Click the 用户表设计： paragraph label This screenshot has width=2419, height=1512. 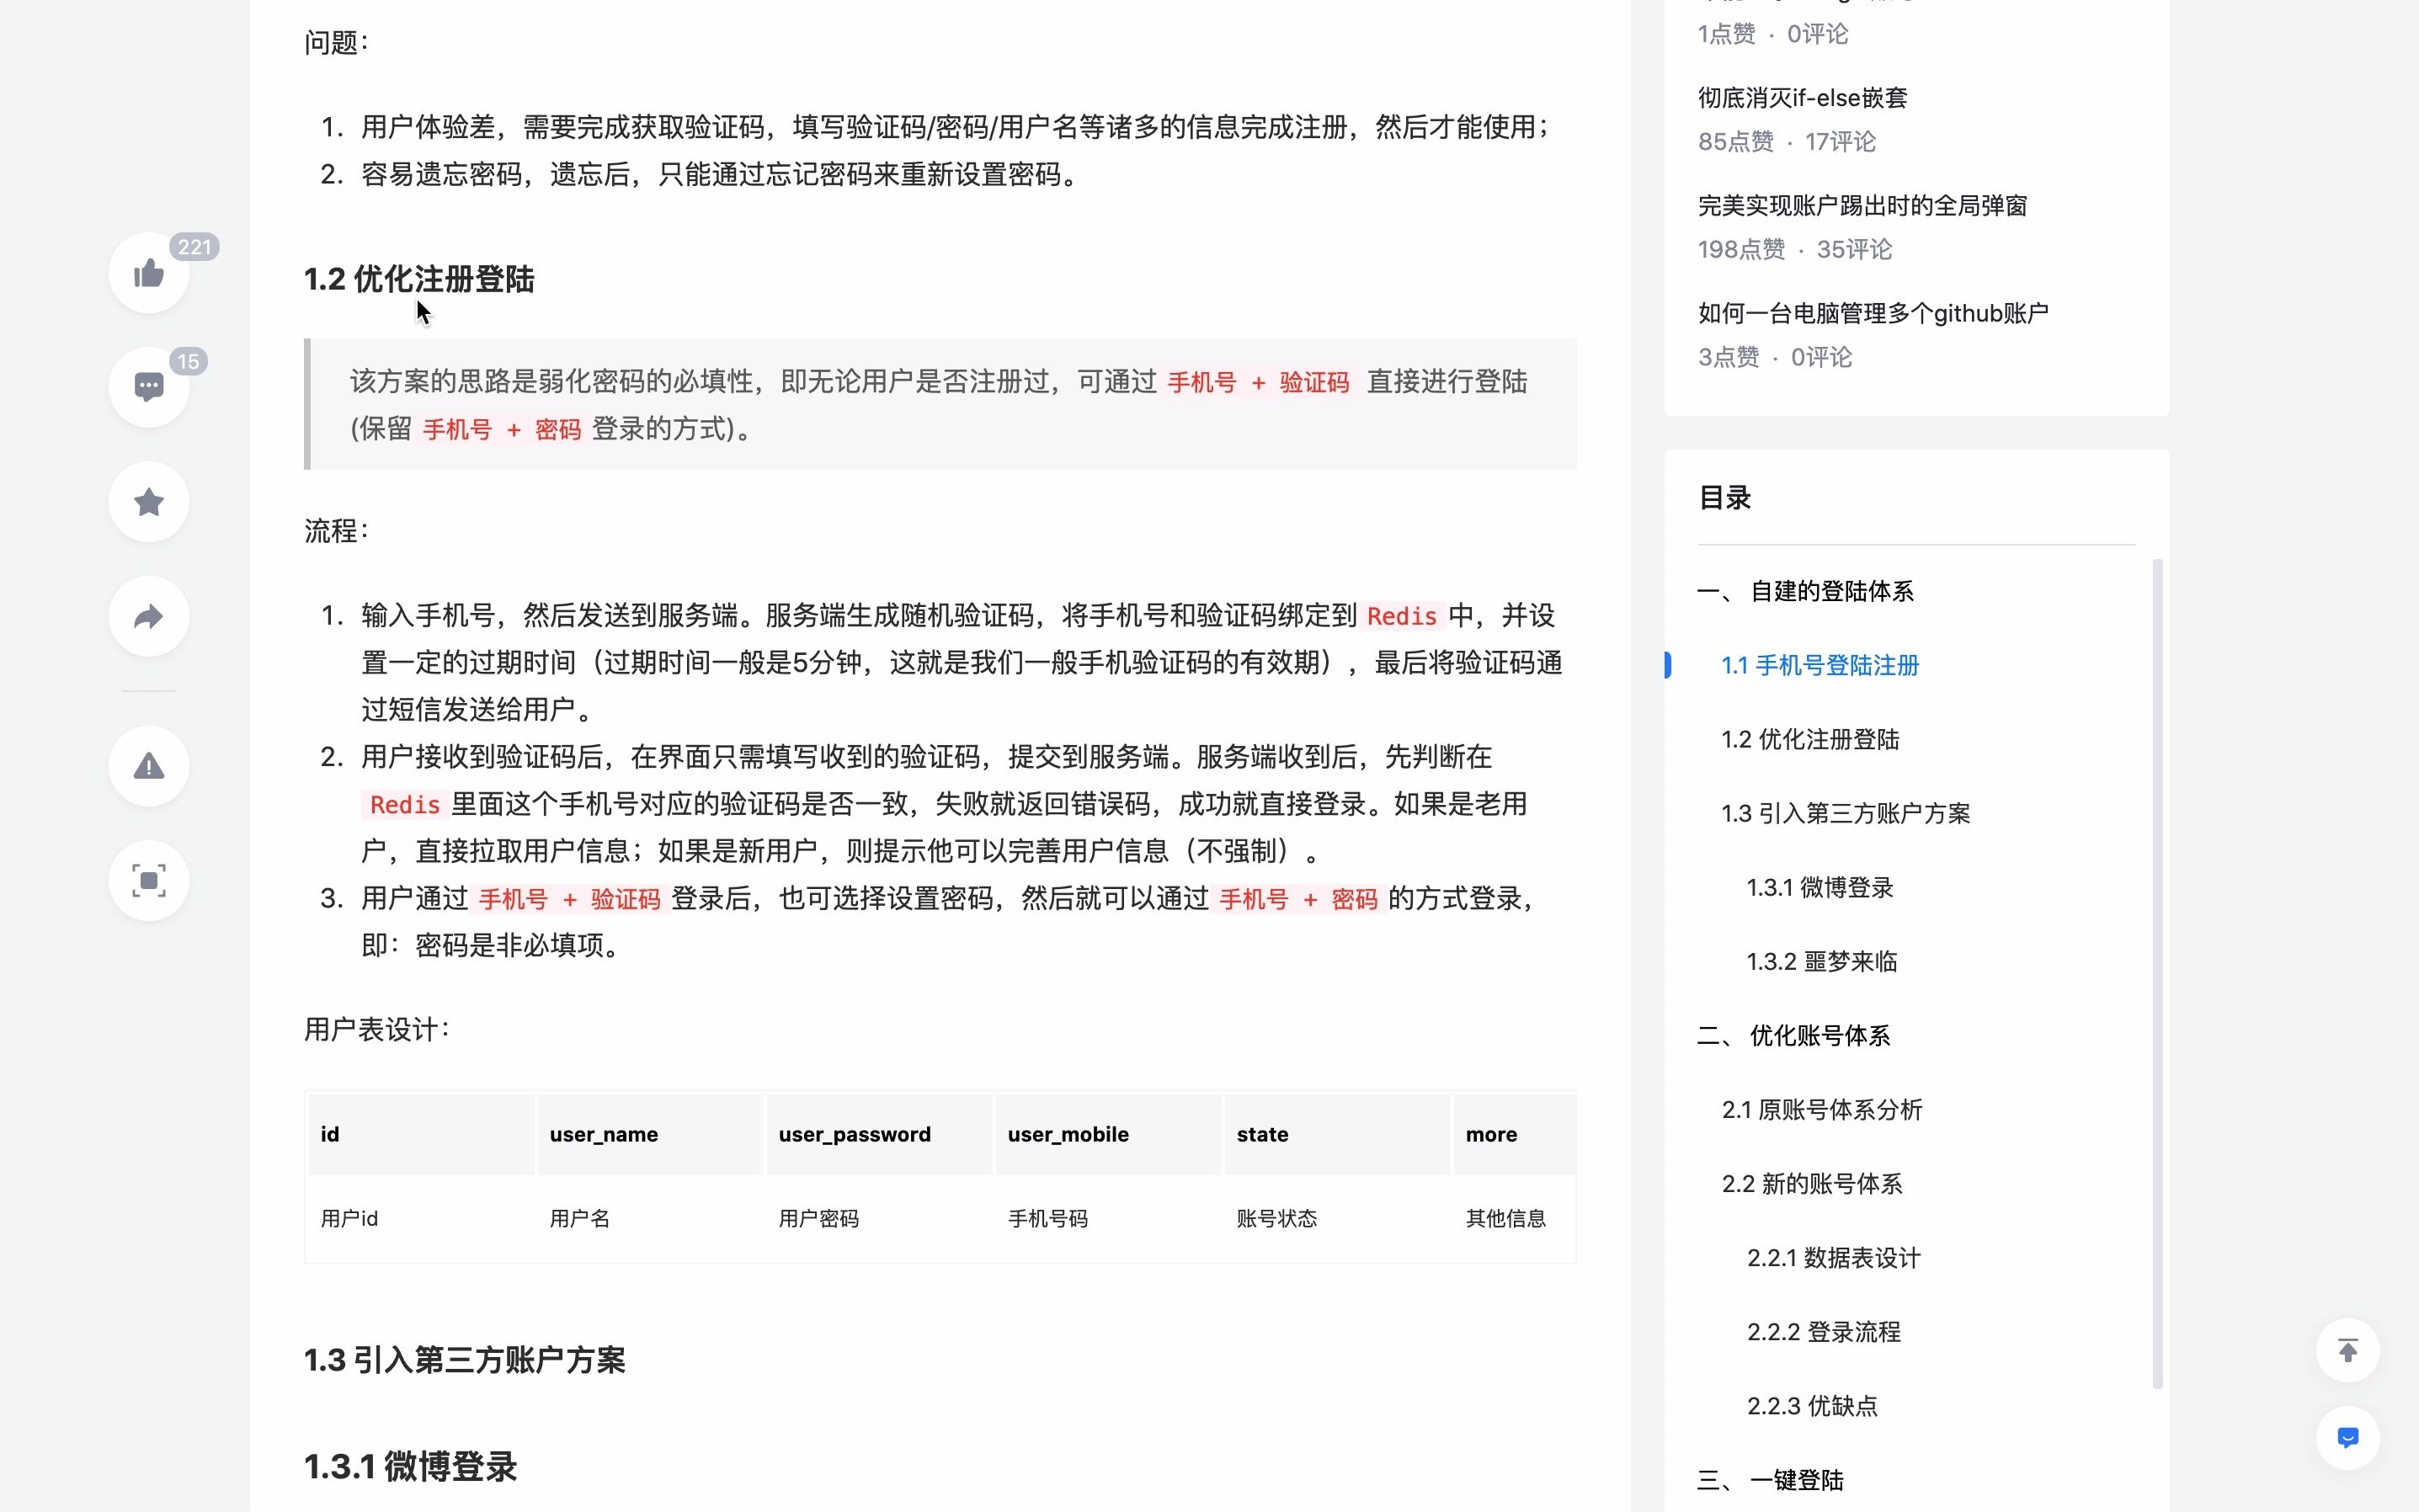[378, 1029]
